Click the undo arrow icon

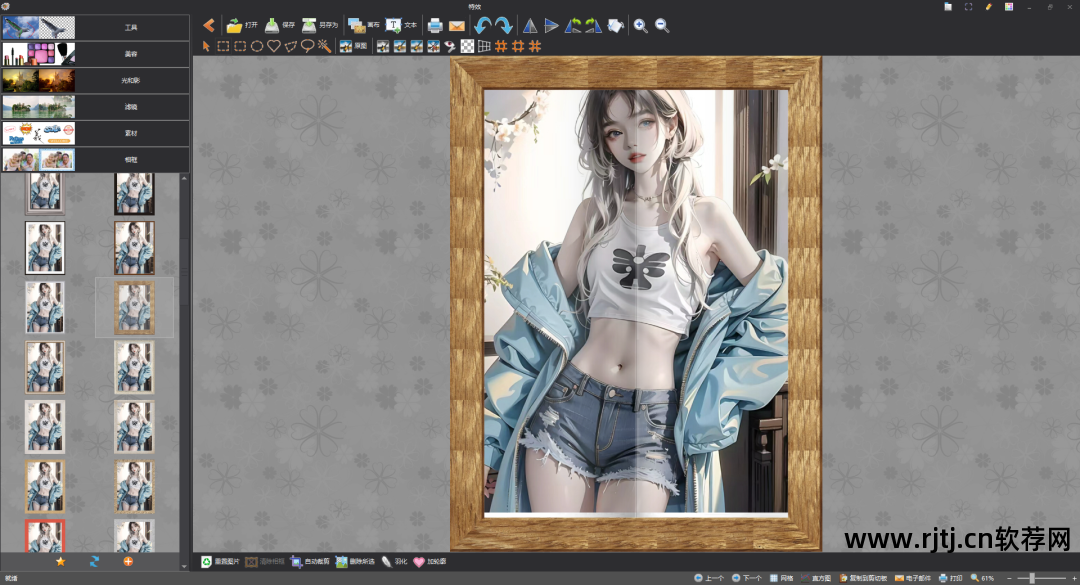tap(482, 26)
